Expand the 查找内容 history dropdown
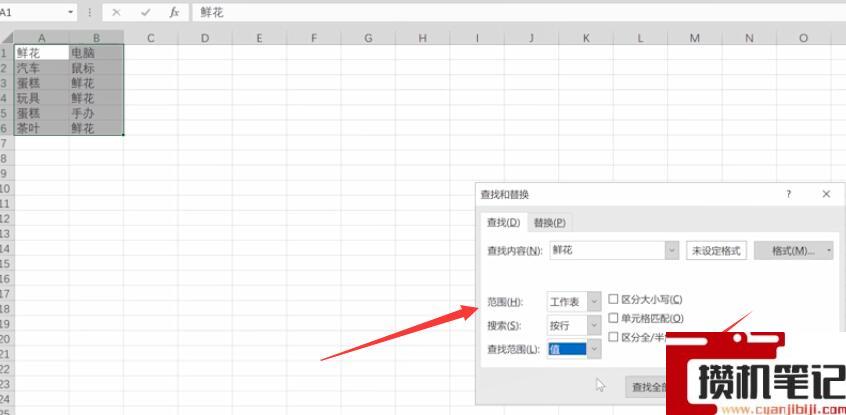 (672, 250)
